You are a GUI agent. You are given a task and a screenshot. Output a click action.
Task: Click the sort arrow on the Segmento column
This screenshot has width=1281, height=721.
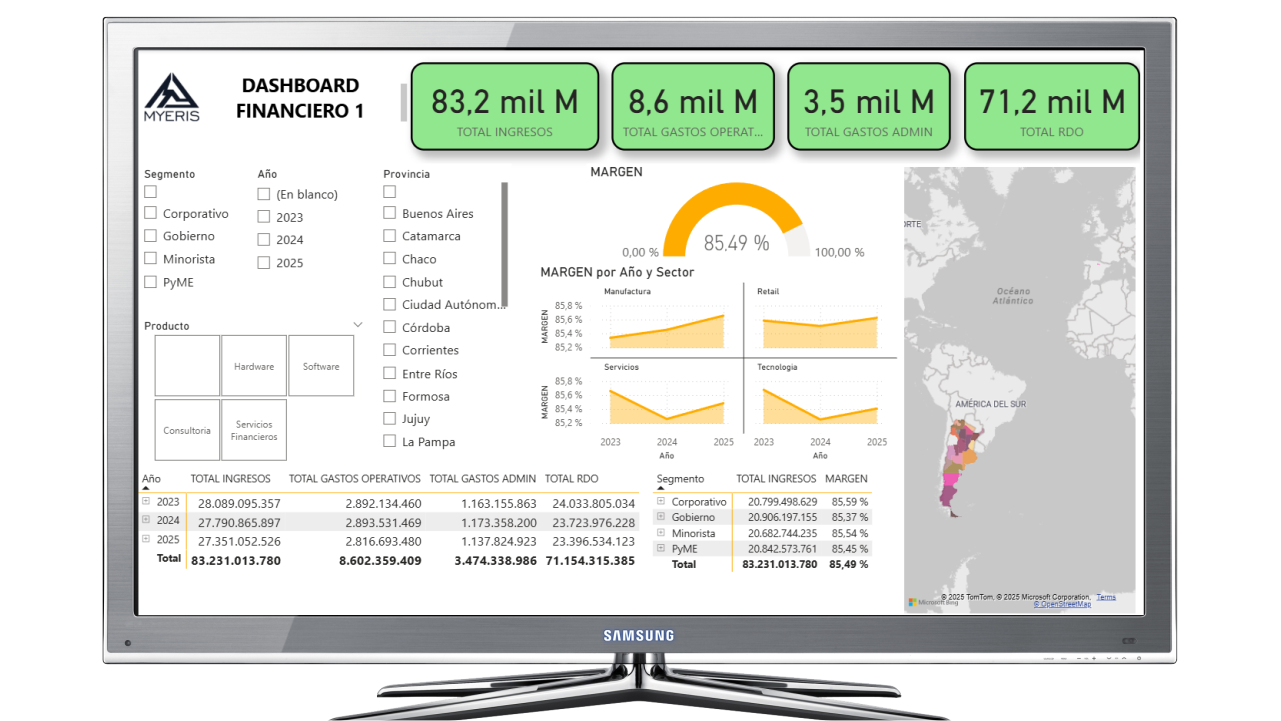pos(661,488)
